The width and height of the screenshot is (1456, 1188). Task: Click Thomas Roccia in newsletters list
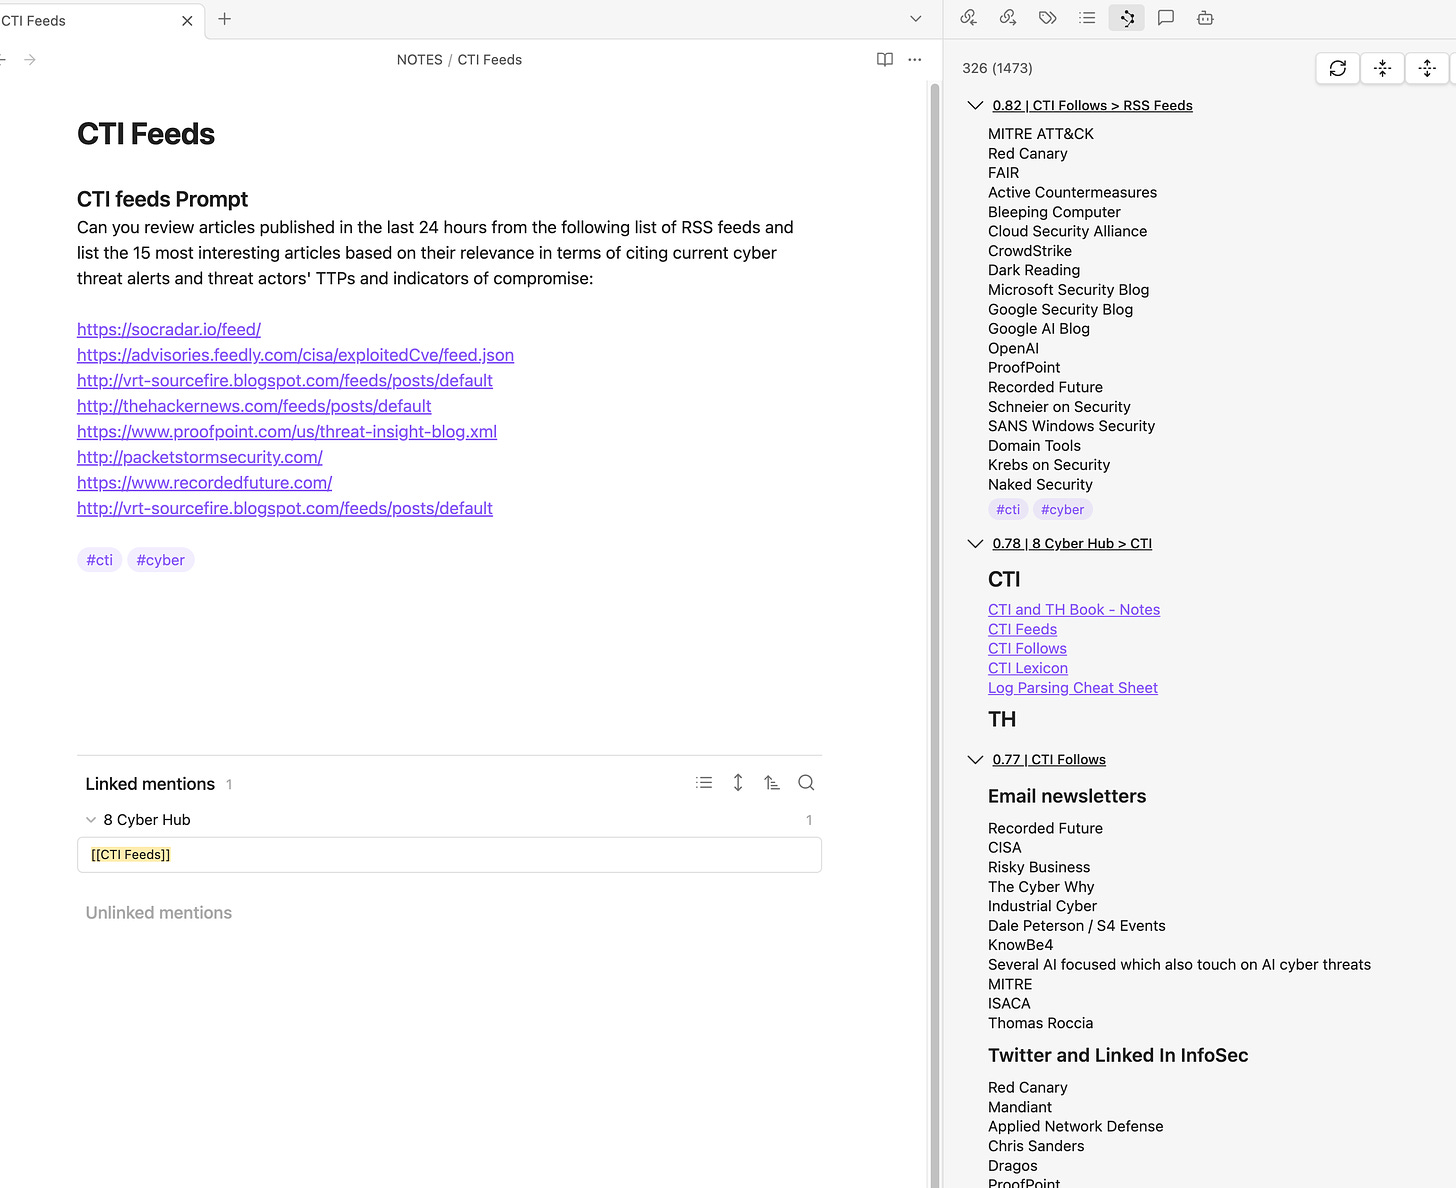pos(1040,1023)
